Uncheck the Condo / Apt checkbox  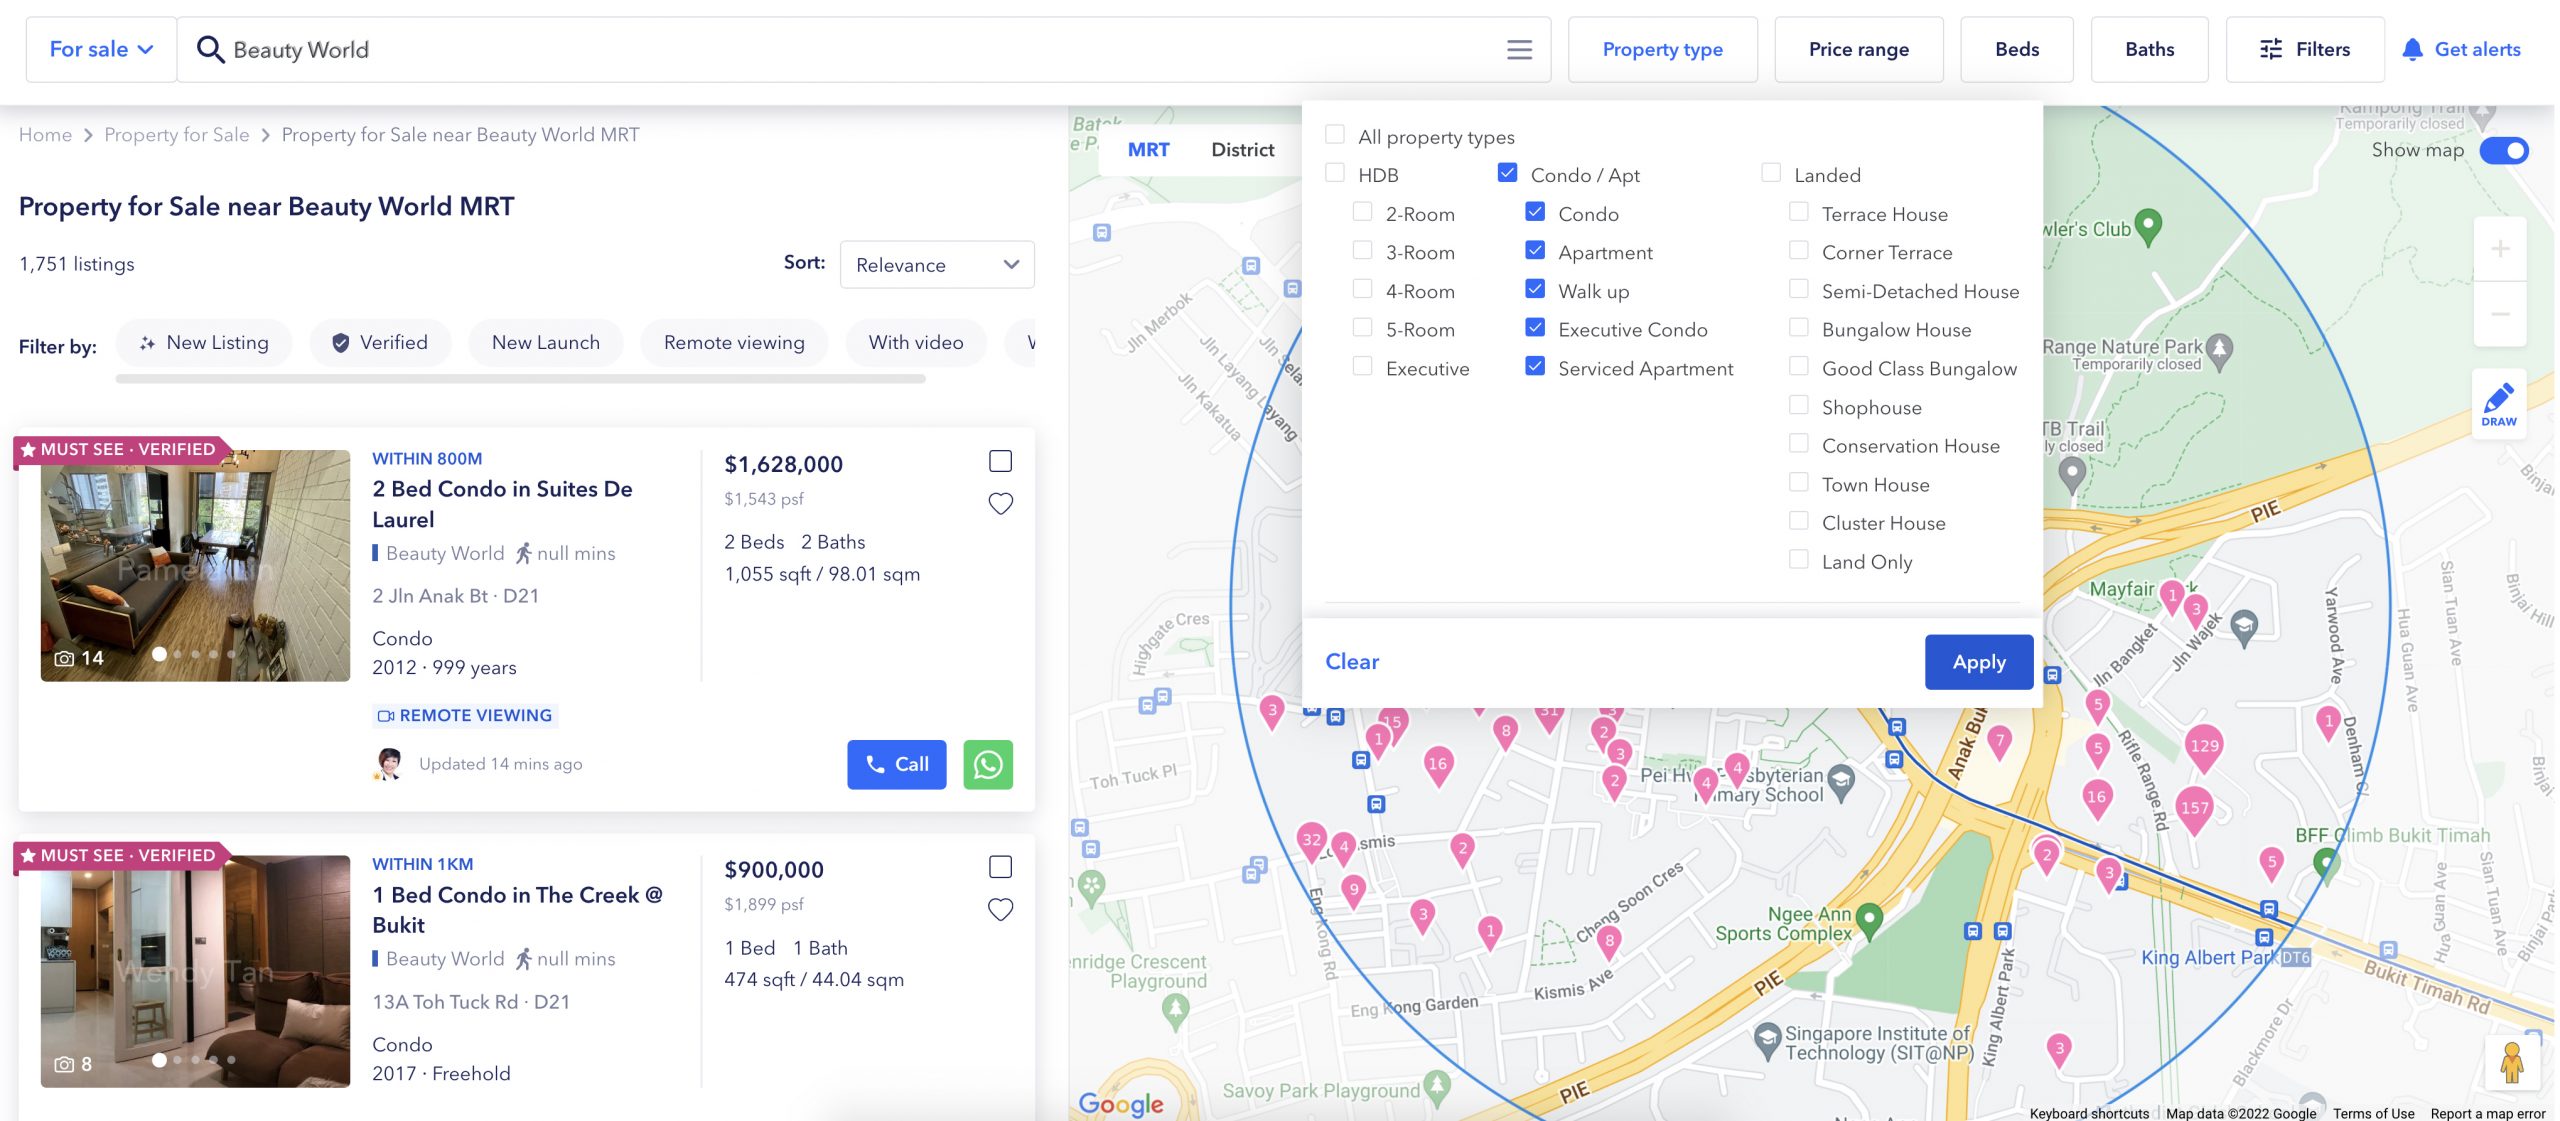point(1507,173)
